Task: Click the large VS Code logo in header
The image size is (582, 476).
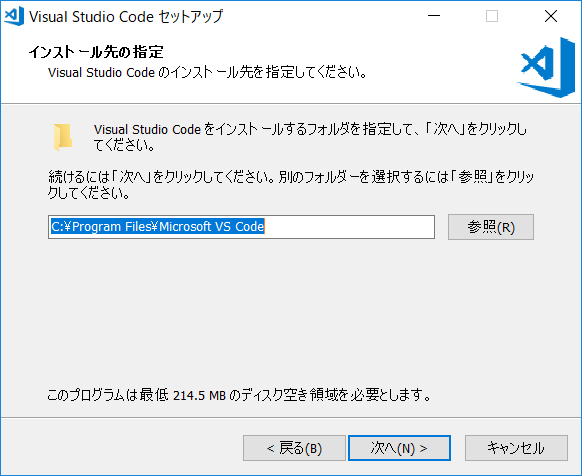Action: tap(546, 67)
